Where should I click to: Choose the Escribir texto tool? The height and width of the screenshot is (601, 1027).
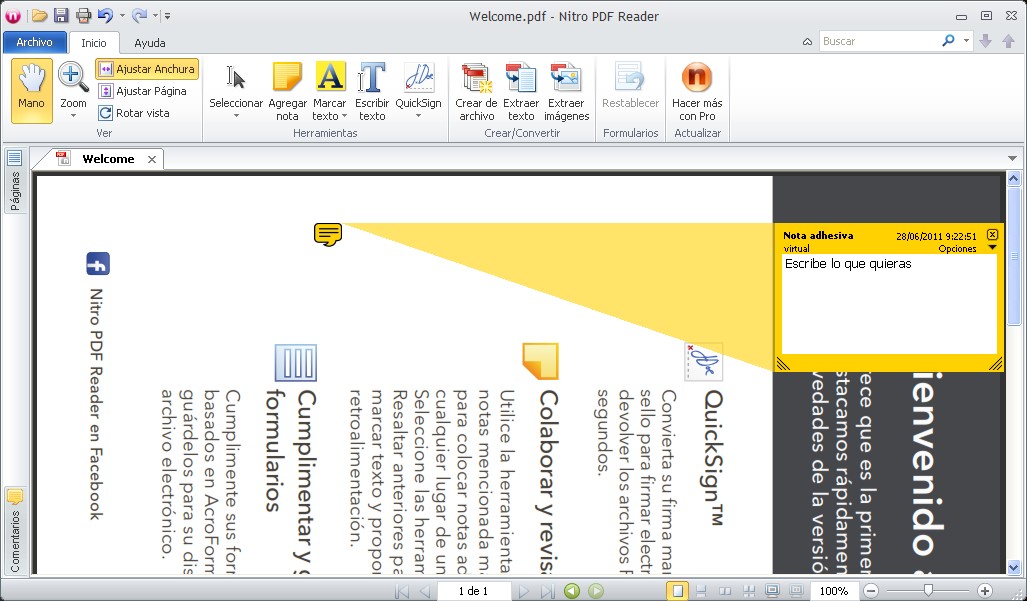372,91
